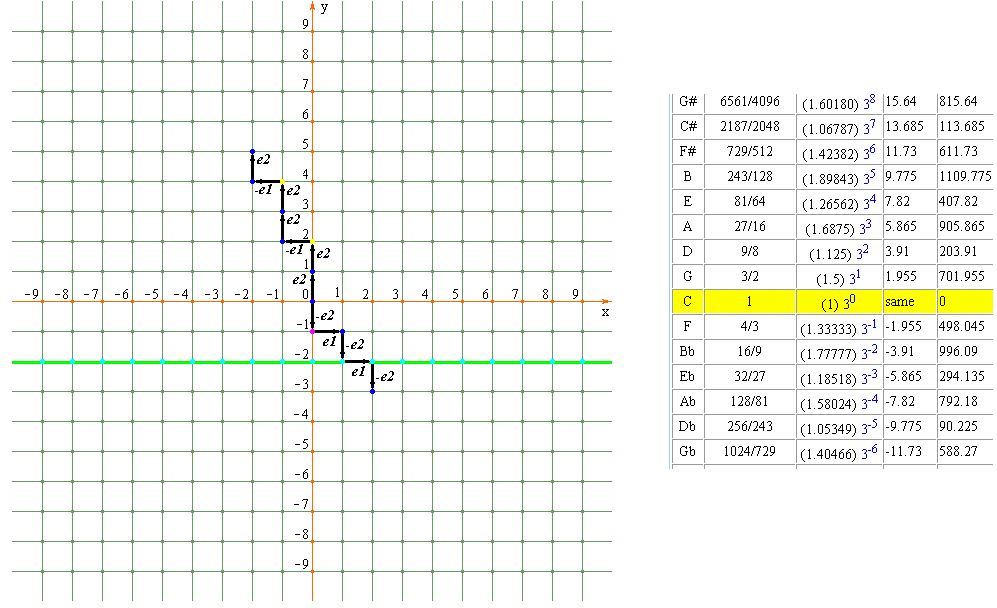Click tick label 9 on positive x-axis
Image resolution: width=997 pixels, height=608 pixels.
(x=576, y=294)
